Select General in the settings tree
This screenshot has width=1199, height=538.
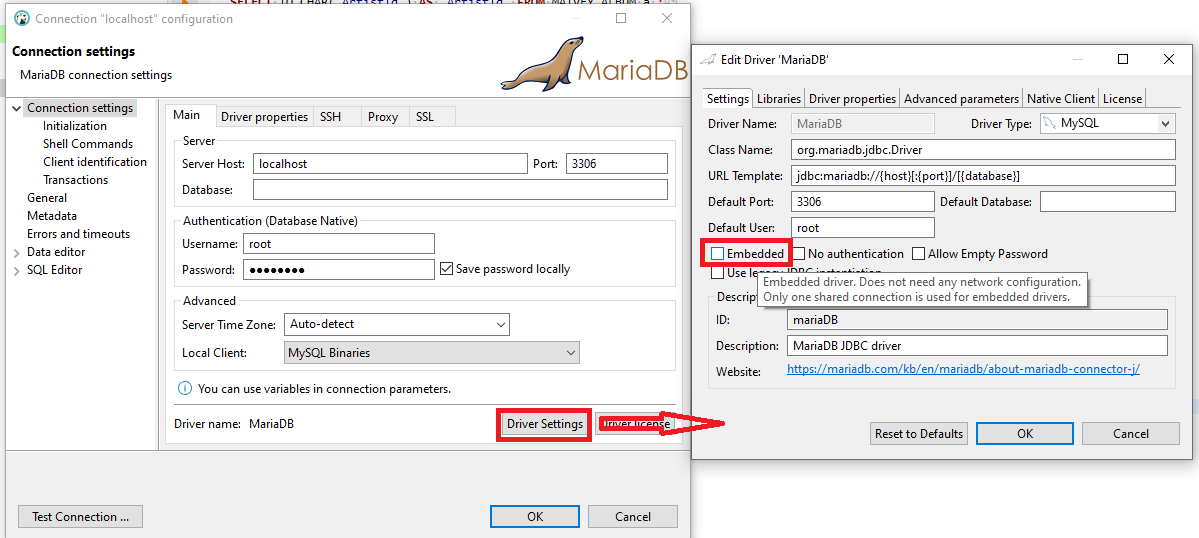[47, 198]
